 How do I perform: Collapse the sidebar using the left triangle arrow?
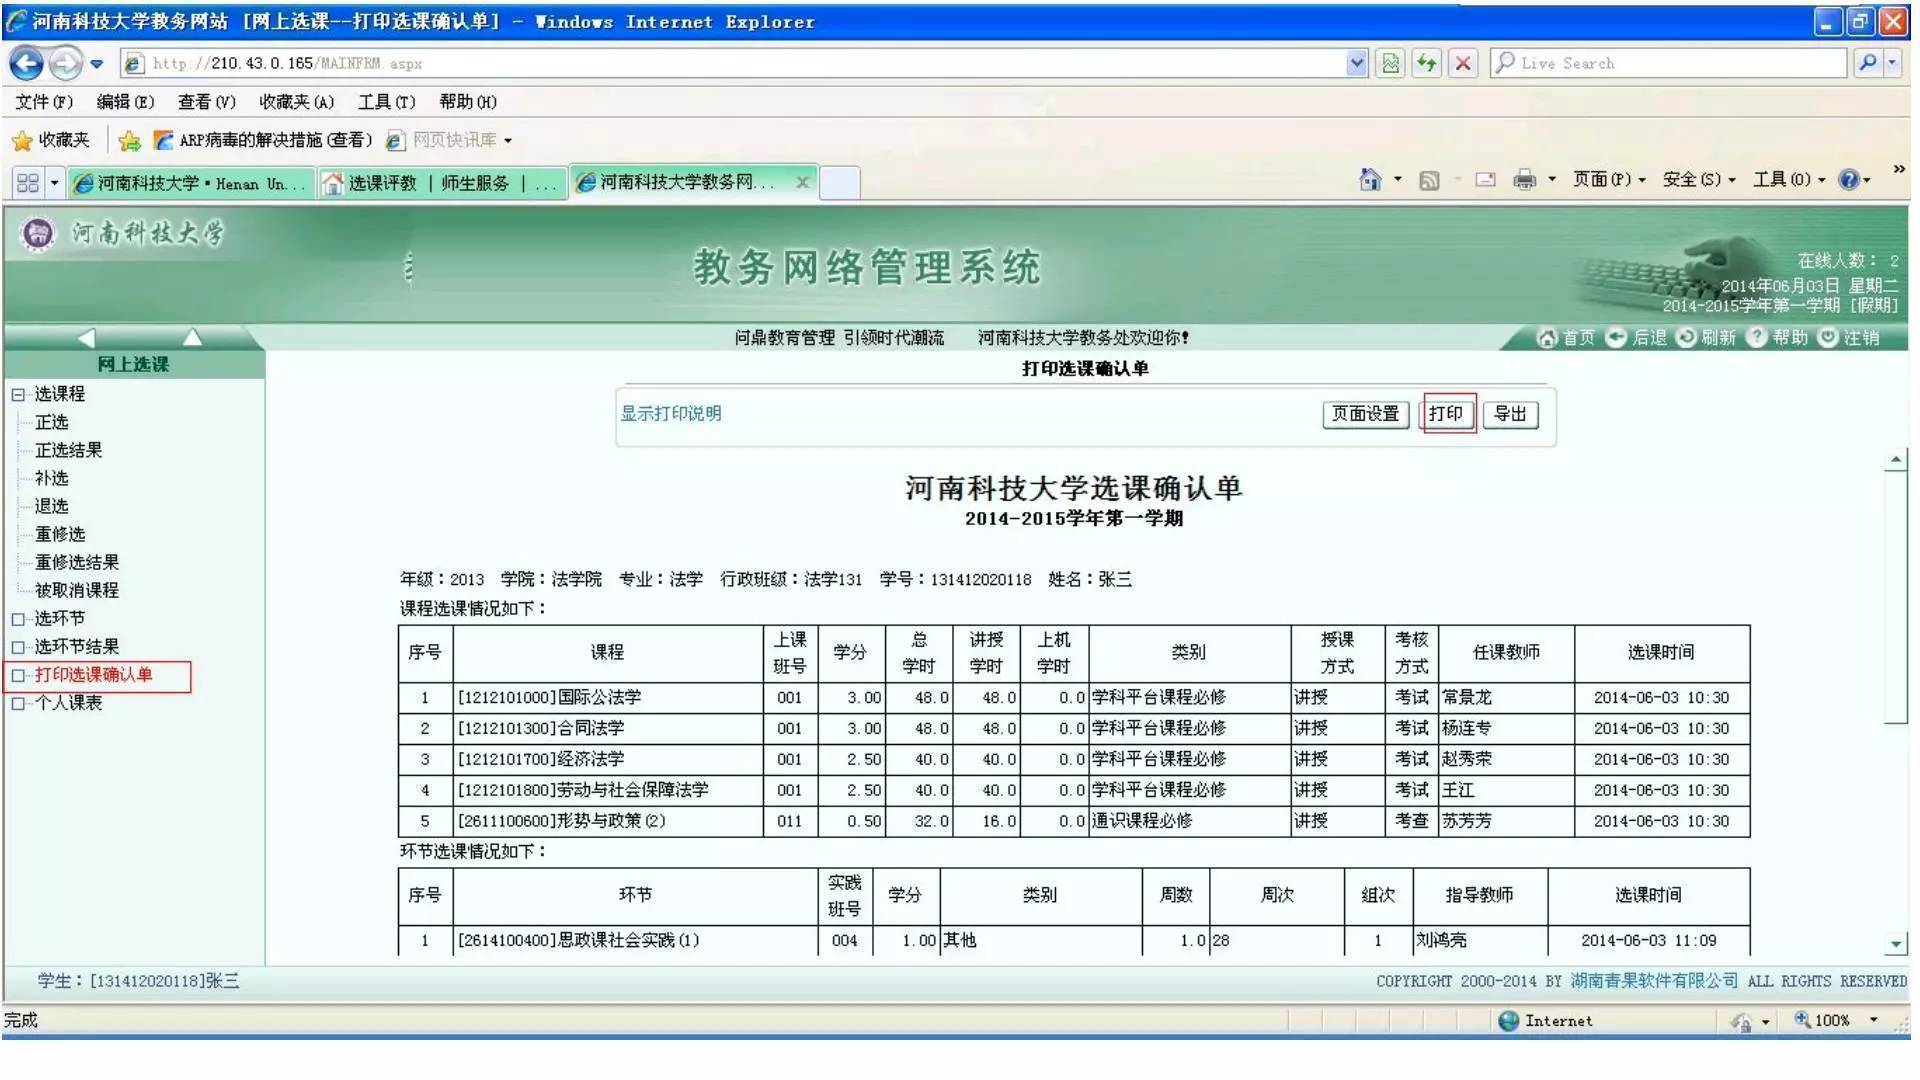coord(88,337)
